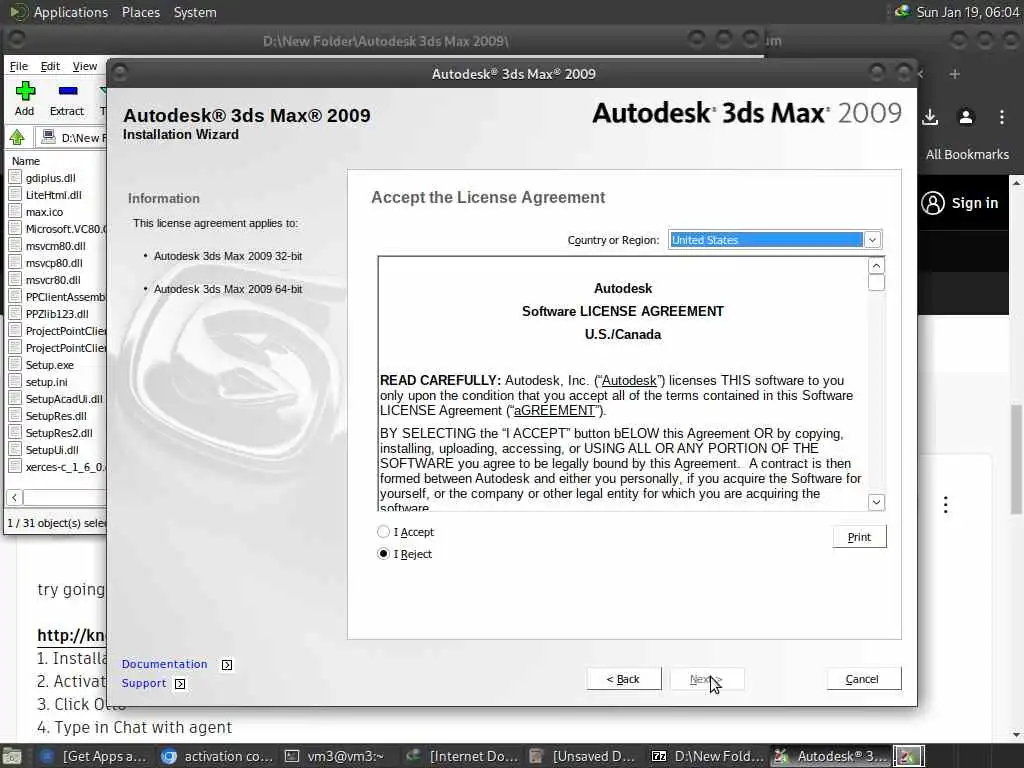This screenshot has width=1024, height=768.
Task: Open browser three-dot menu
Action: pos(1002,117)
